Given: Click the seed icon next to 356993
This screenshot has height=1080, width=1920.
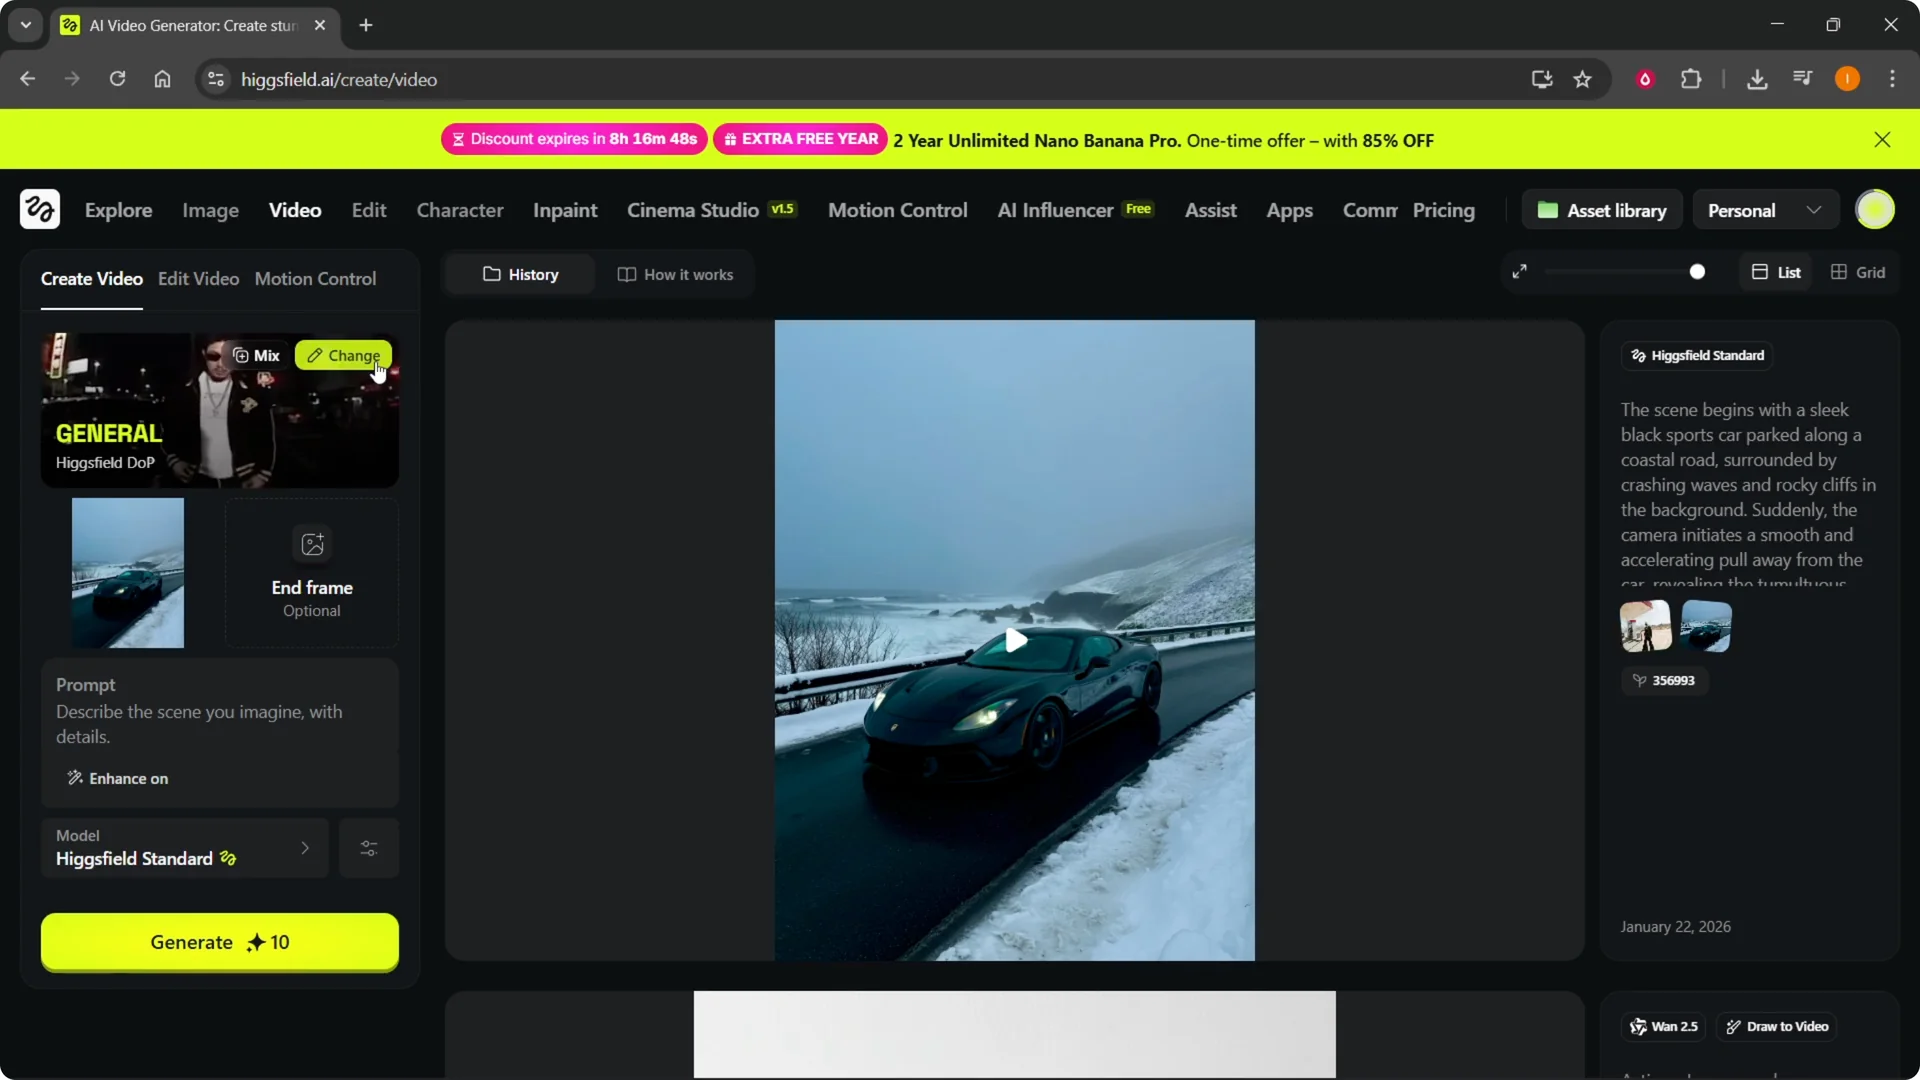Looking at the screenshot, I should pos(1639,681).
